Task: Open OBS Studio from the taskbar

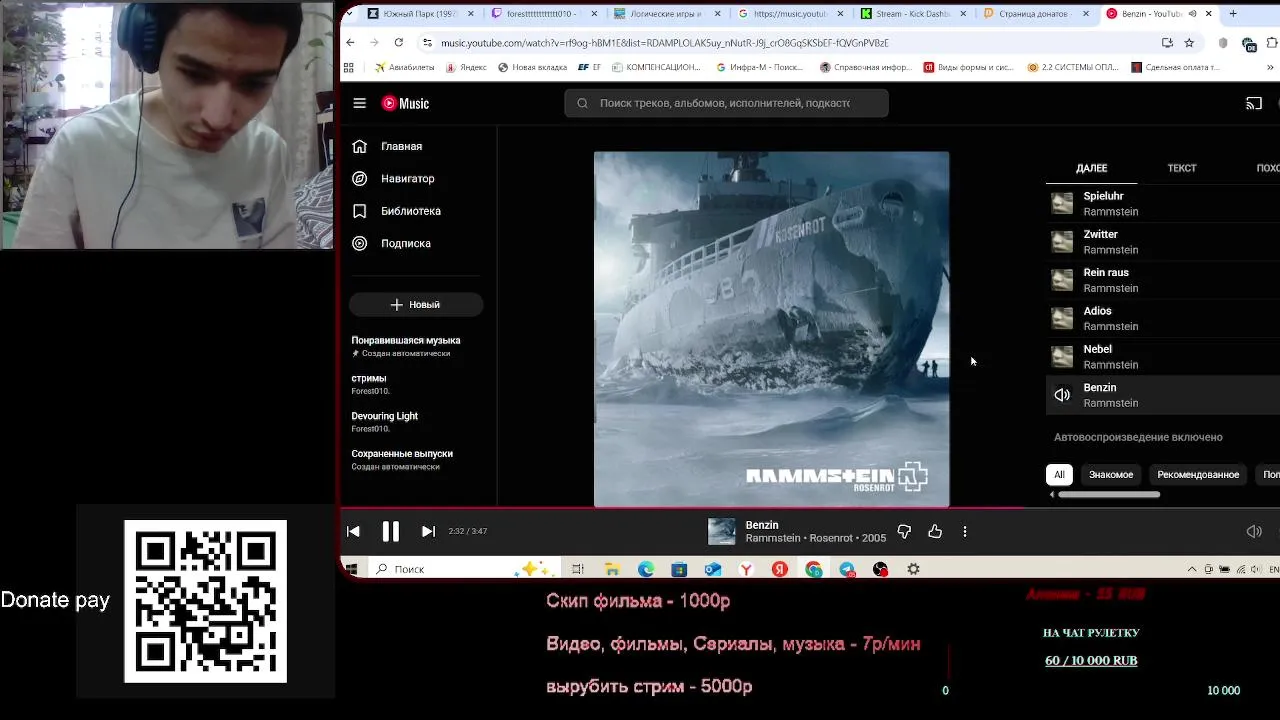Action: tap(880, 569)
